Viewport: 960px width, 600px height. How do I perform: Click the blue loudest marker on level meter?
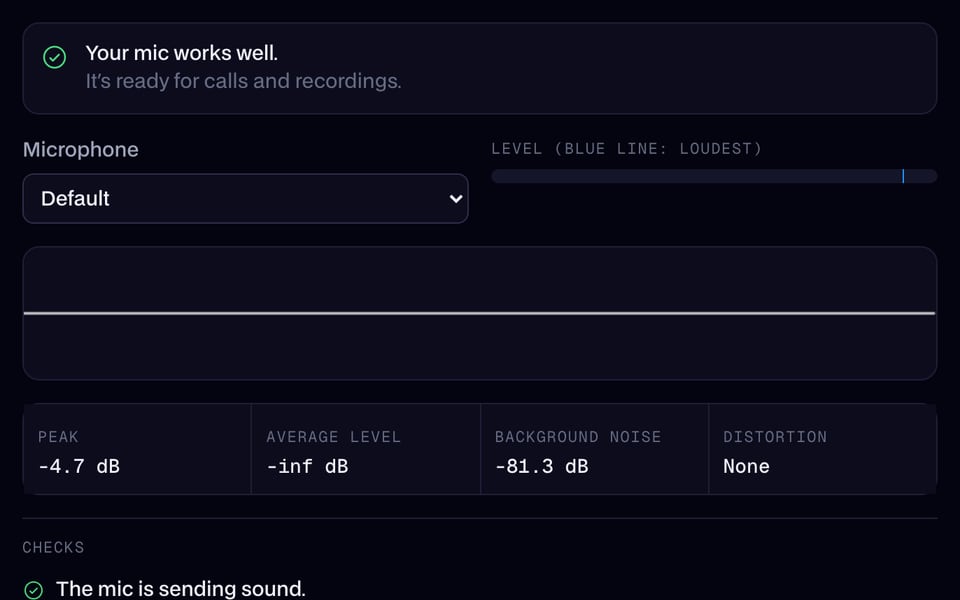(903, 176)
